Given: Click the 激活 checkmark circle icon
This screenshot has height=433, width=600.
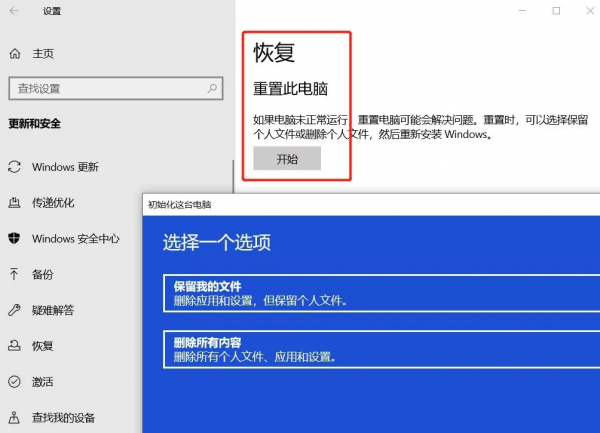Looking at the screenshot, I should click(14, 381).
